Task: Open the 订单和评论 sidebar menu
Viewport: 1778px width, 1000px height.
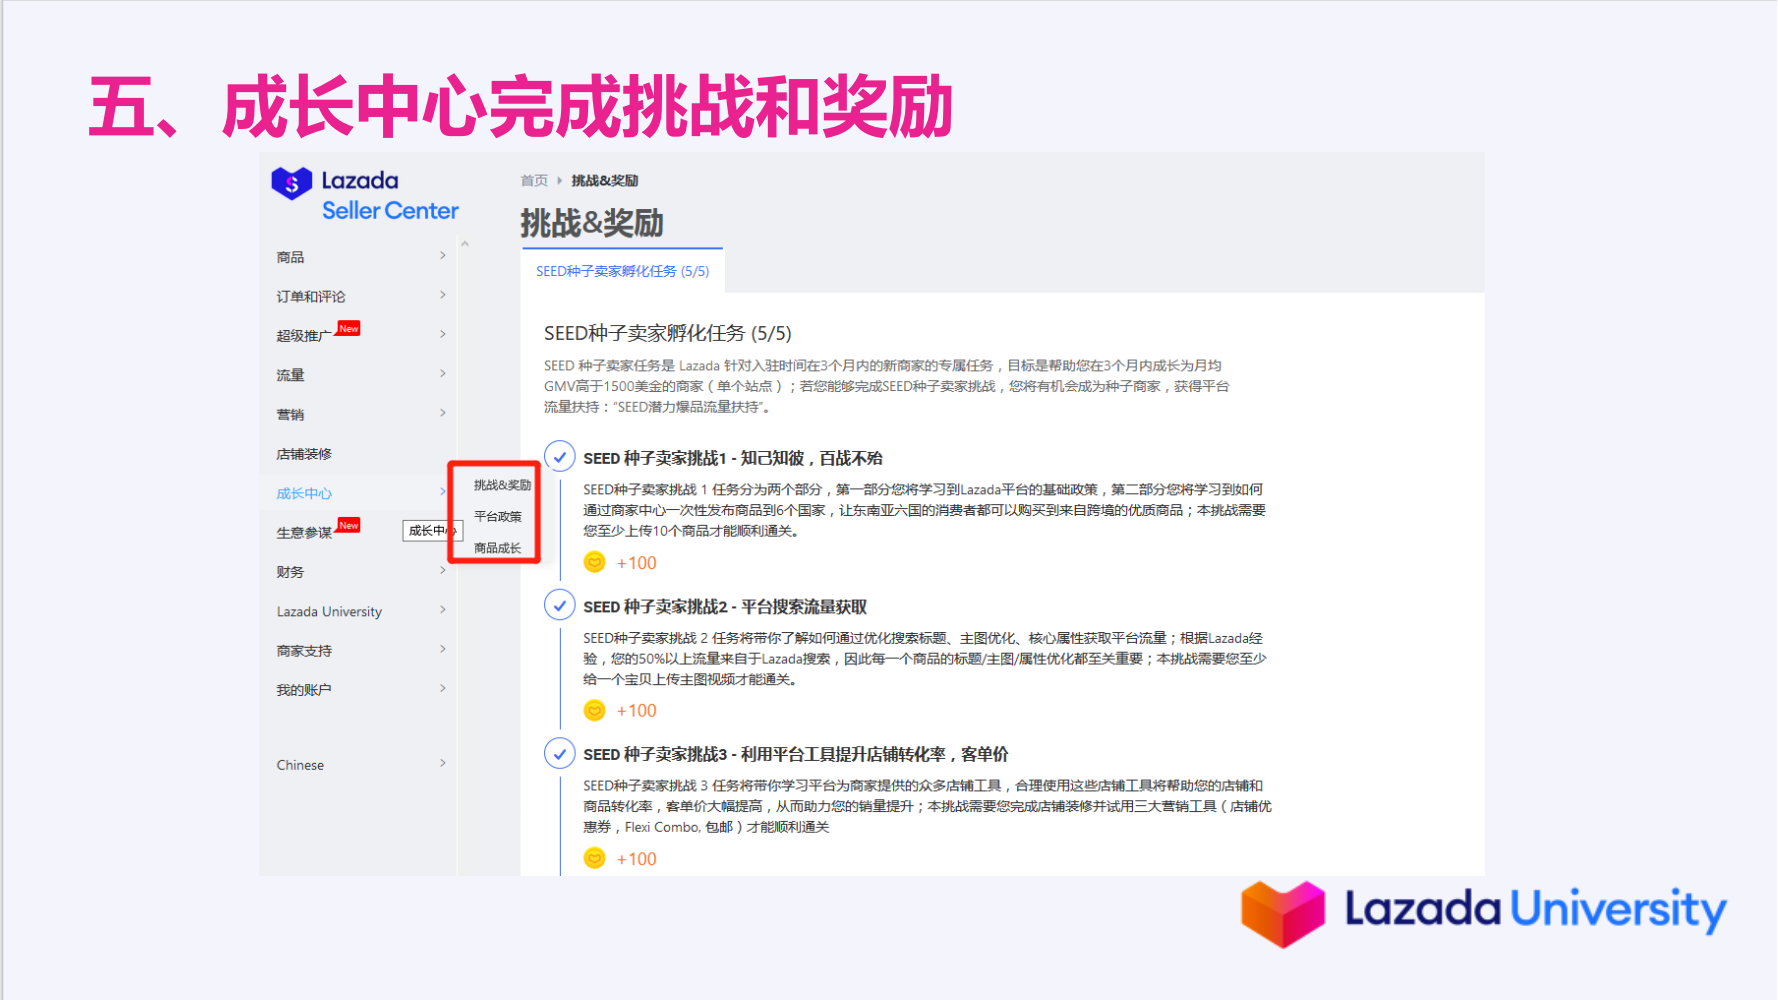Action: (311, 296)
